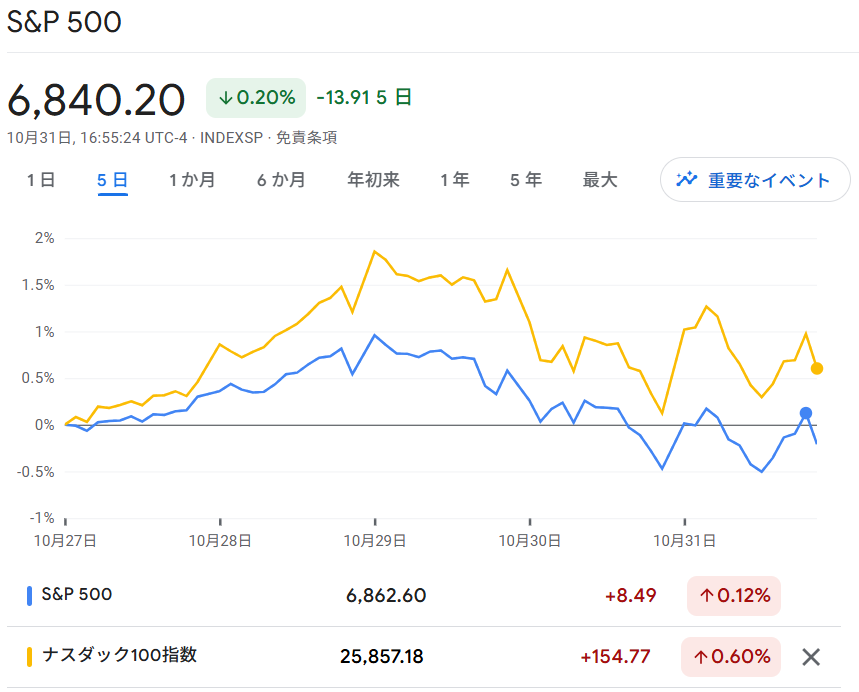The width and height of the screenshot is (859, 692).
Task: Click the line-chart icon beside 重要なイベント
Action: [687, 179]
